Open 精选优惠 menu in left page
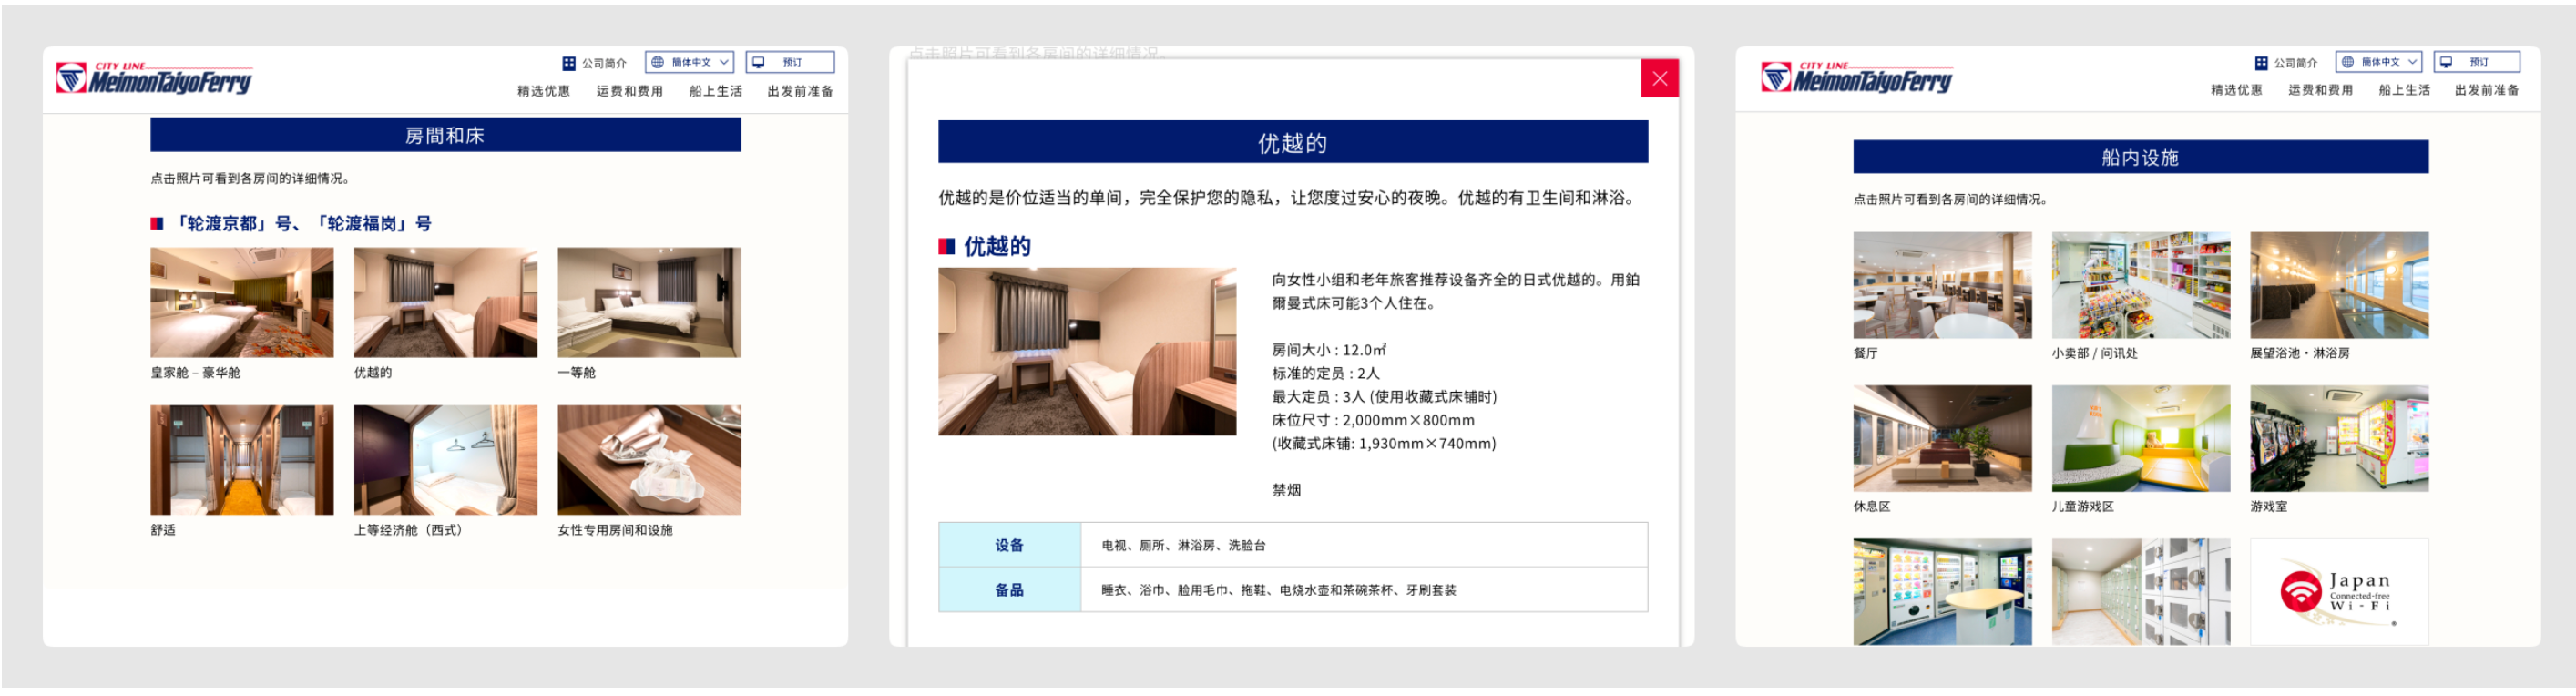The width and height of the screenshot is (2576, 696). click(543, 91)
